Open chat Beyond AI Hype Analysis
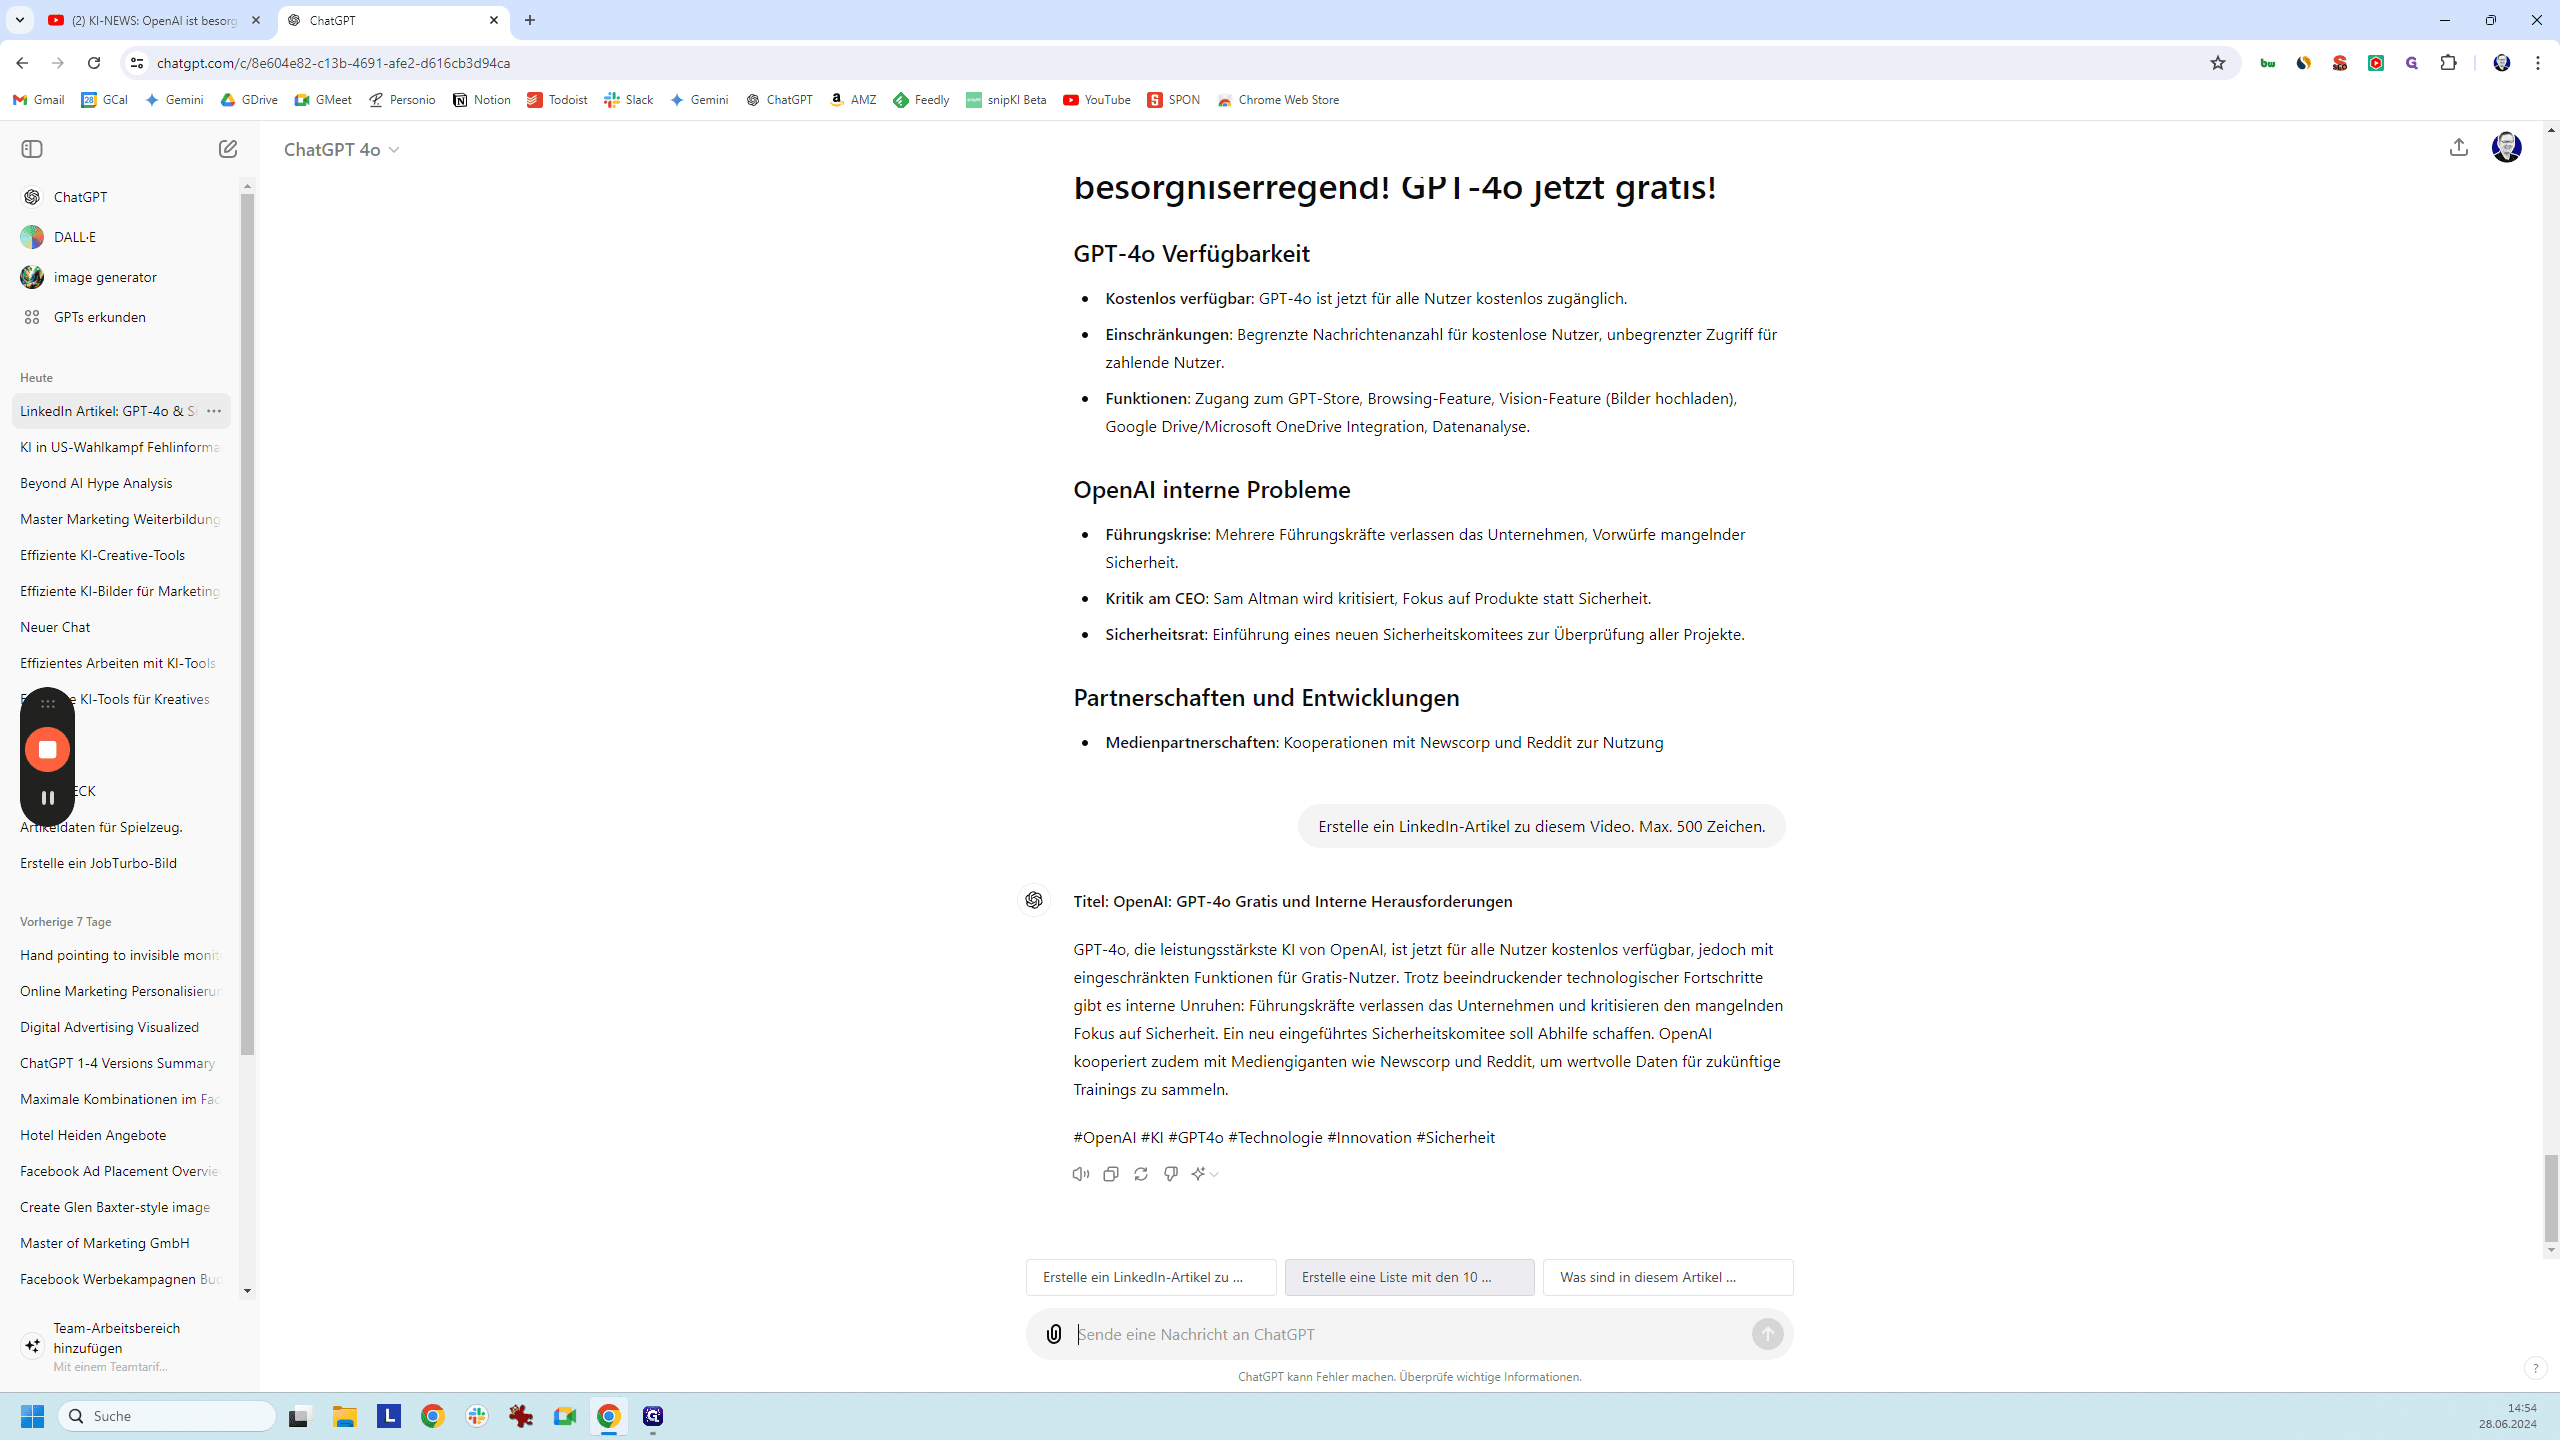The width and height of the screenshot is (2560, 1440). coord(121,483)
